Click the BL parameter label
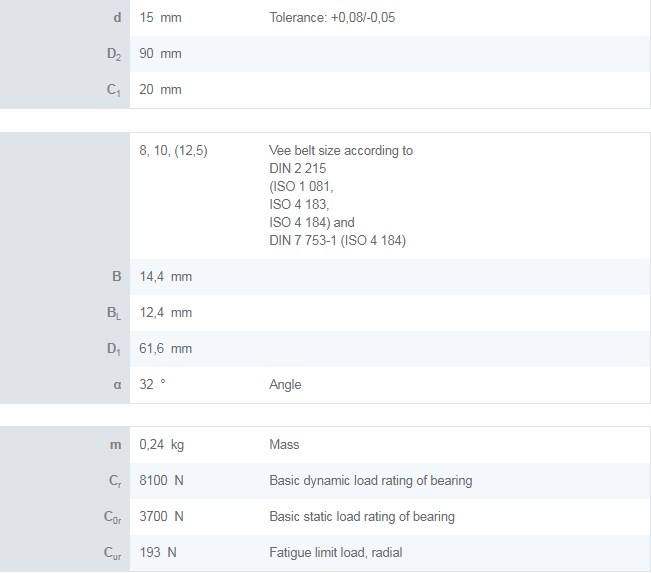The height and width of the screenshot is (573, 651). coord(114,313)
